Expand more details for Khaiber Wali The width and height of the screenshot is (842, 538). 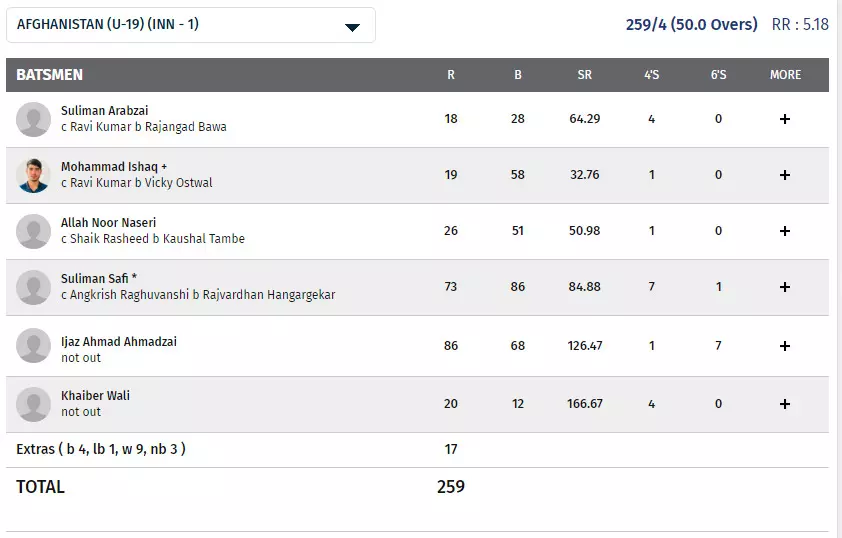pos(785,404)
